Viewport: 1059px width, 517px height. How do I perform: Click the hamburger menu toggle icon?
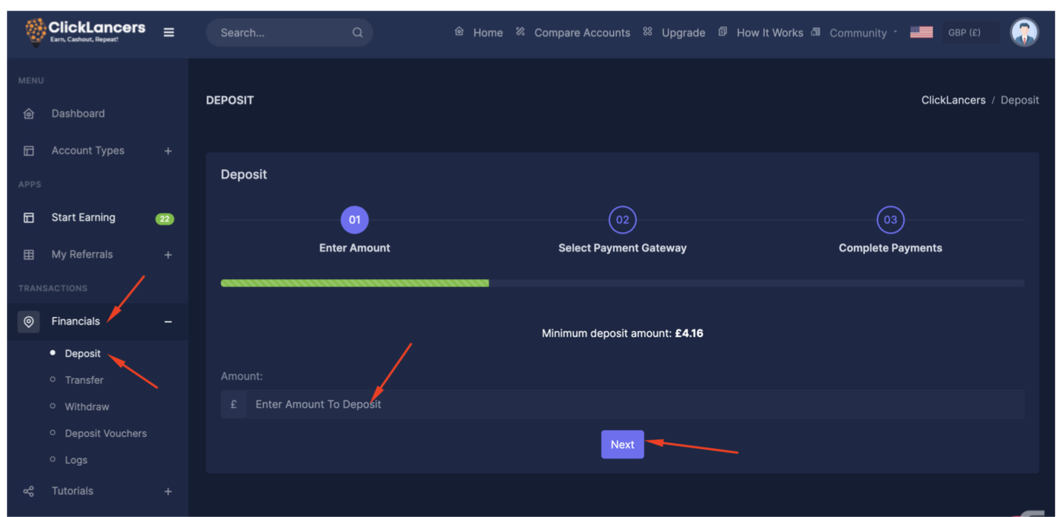tap(169, 33)
